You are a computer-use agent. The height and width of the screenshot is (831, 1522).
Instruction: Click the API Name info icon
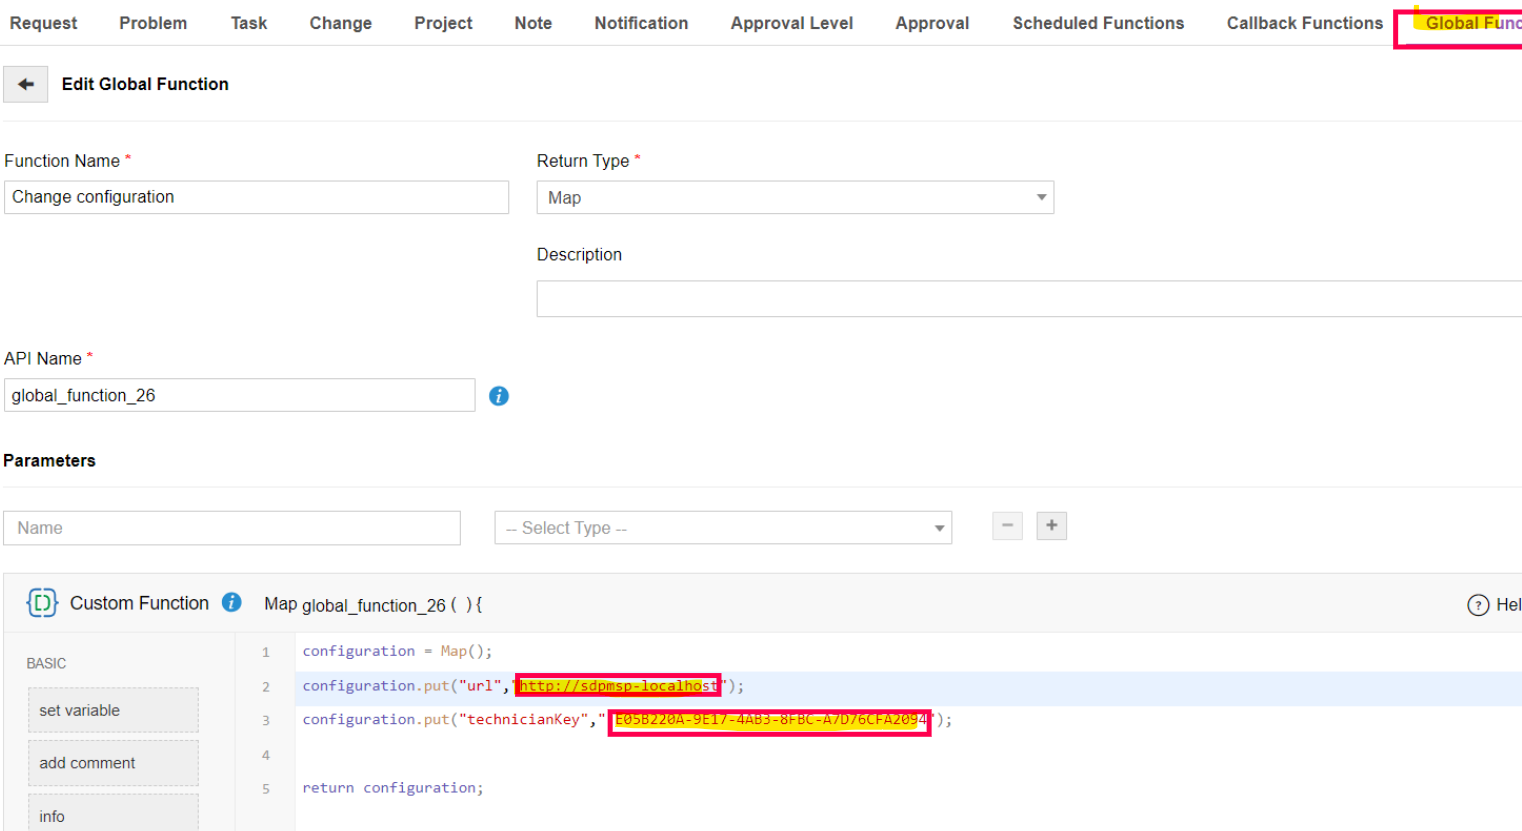tap(499, 396)
